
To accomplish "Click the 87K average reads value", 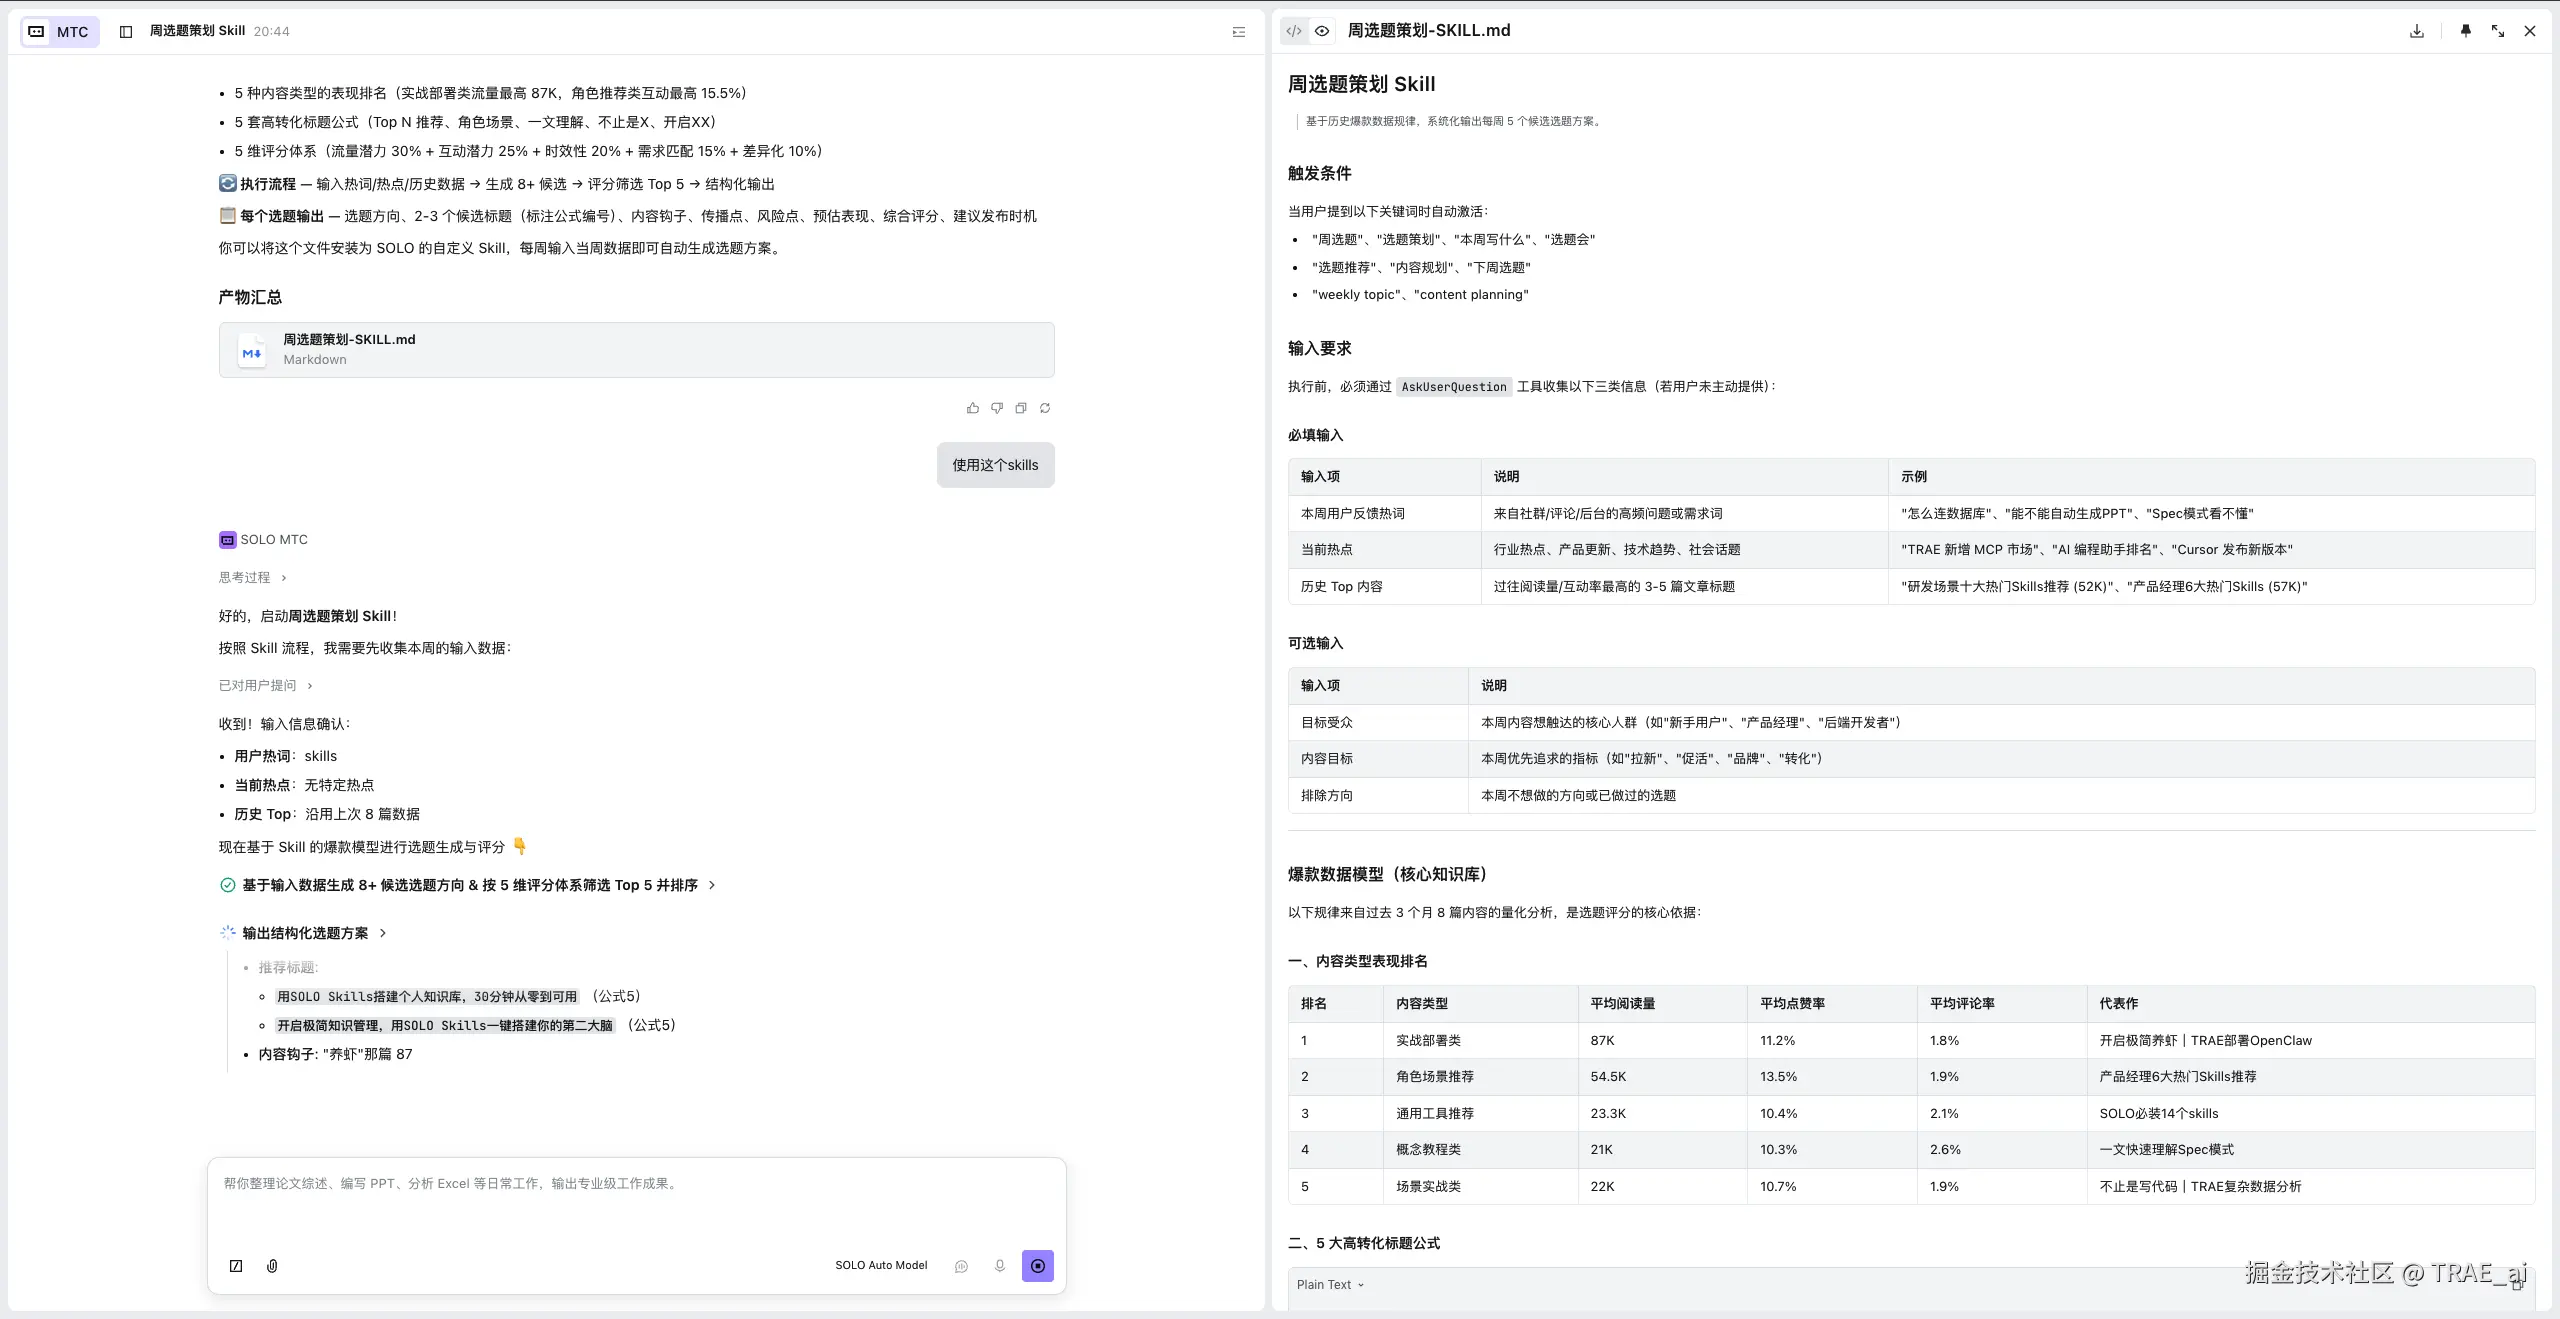I will pyautogui.click(x=1602, y=1041).
